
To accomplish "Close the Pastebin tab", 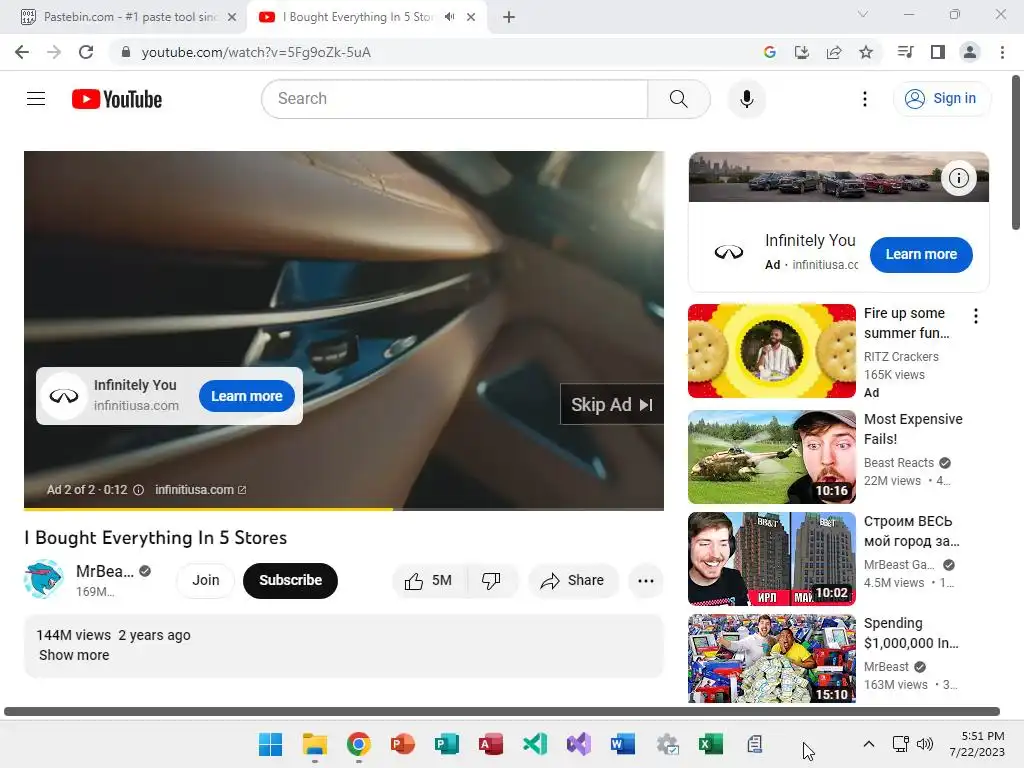I will 232,17.
